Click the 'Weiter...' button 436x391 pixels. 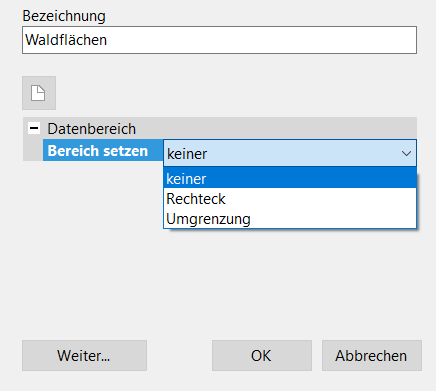coord(84,355)
